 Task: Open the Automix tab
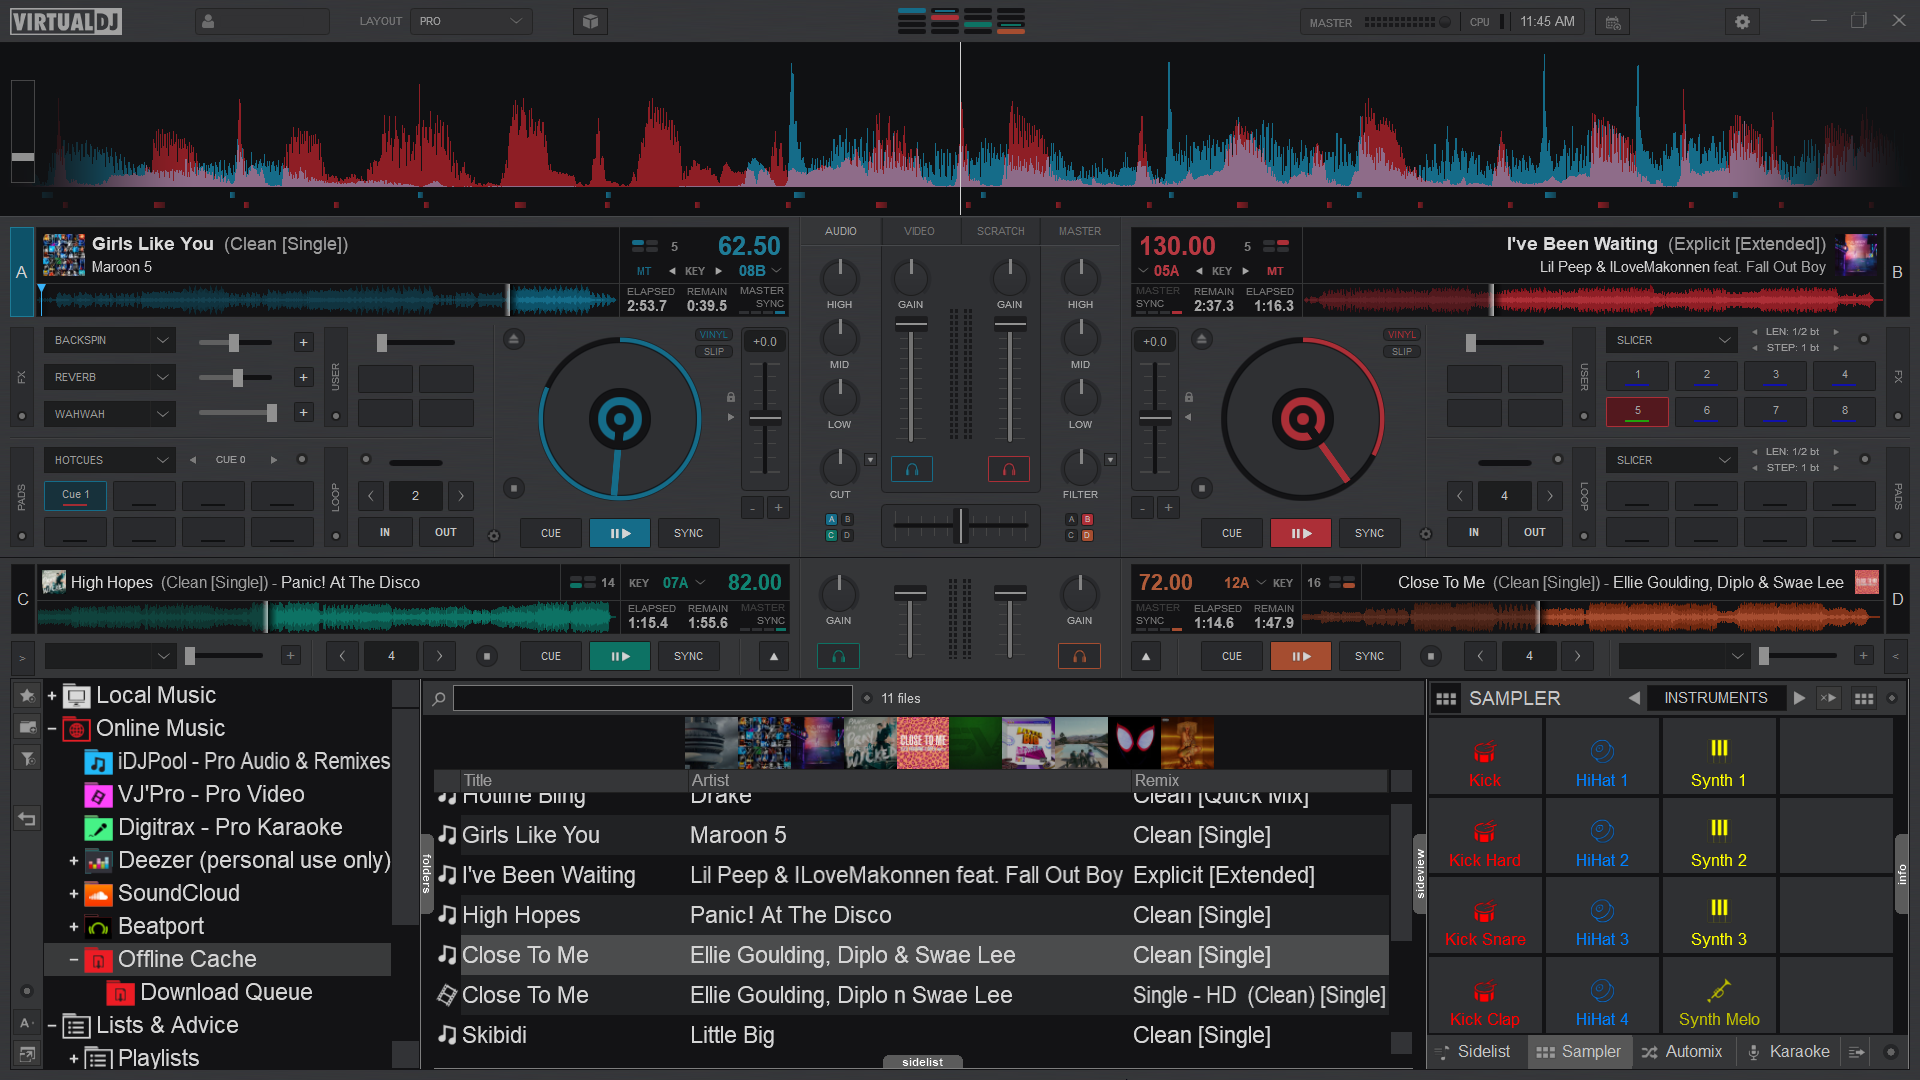click(x=1682, y=1052)
